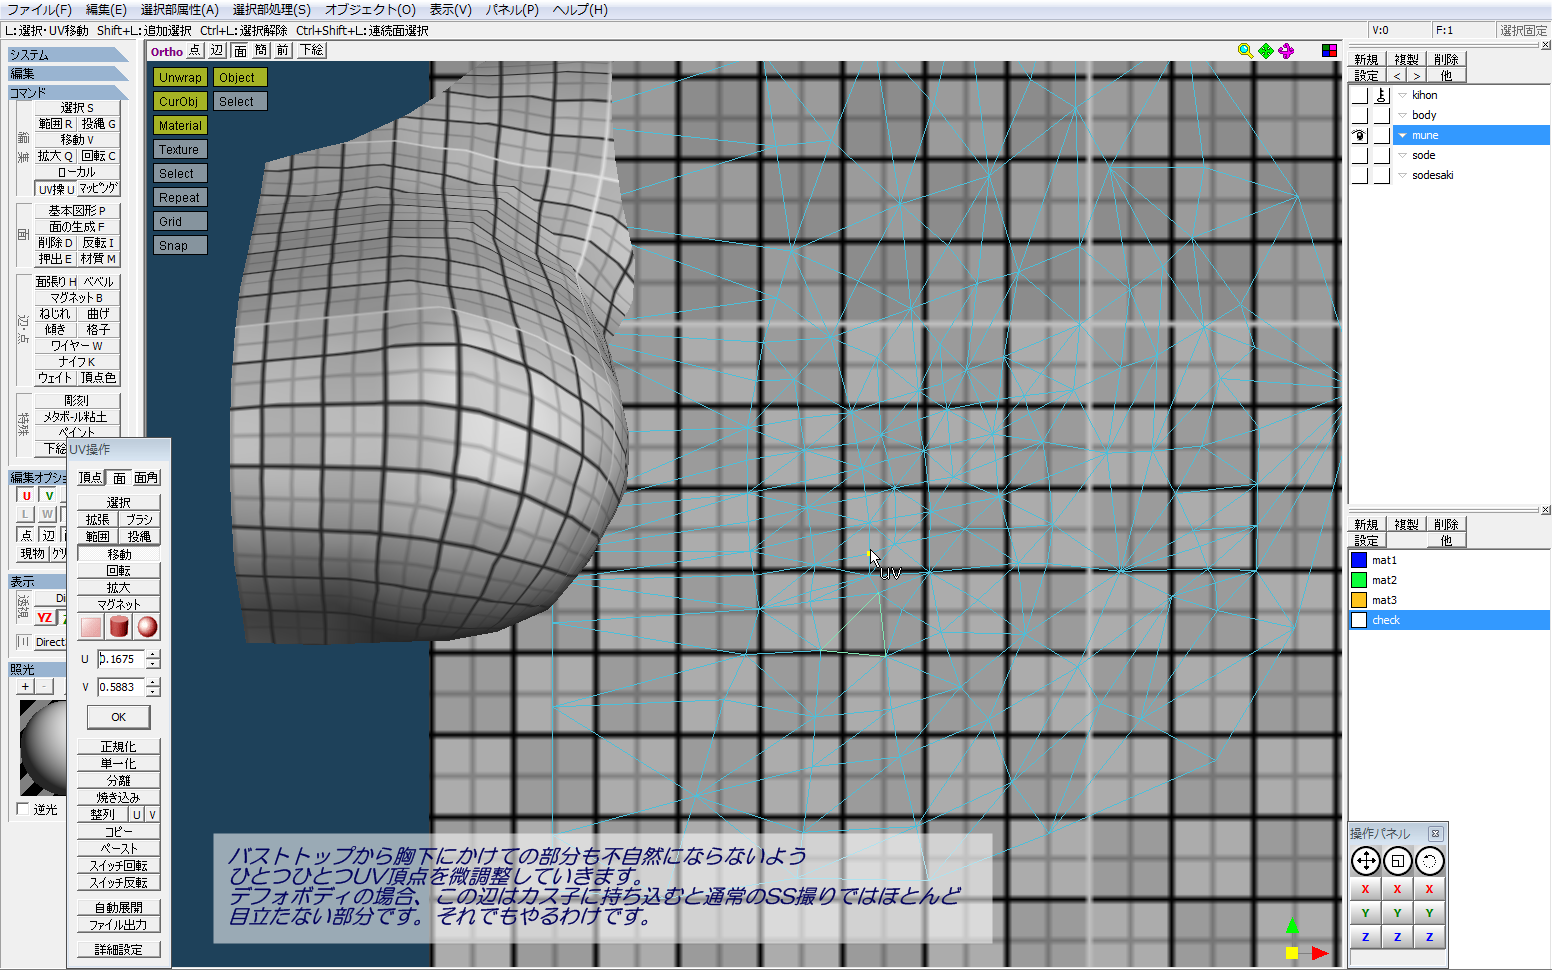Open the ファイル(F) menu
Image resolution: width=1552 pixels, height=970 pixels.
click(x=39, y=10)
